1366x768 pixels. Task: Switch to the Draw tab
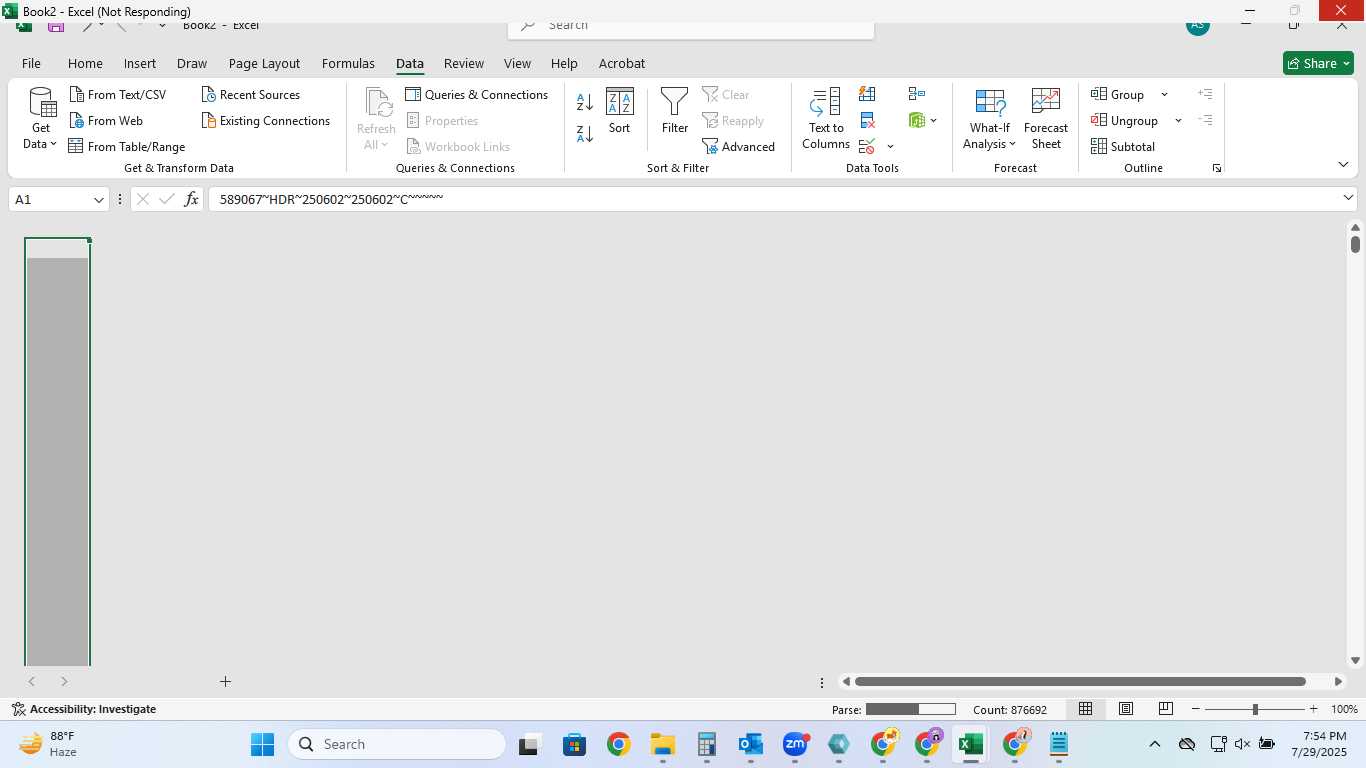coord(192,63)
